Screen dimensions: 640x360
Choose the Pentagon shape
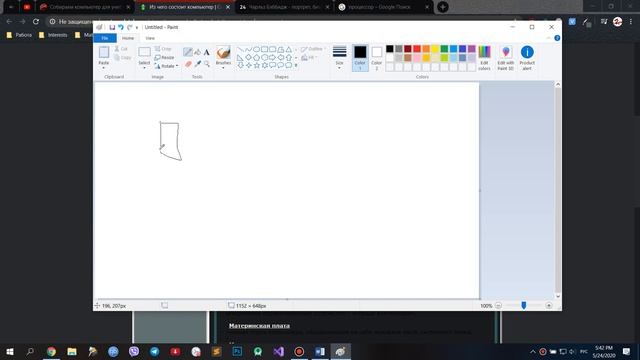point(256,58)
